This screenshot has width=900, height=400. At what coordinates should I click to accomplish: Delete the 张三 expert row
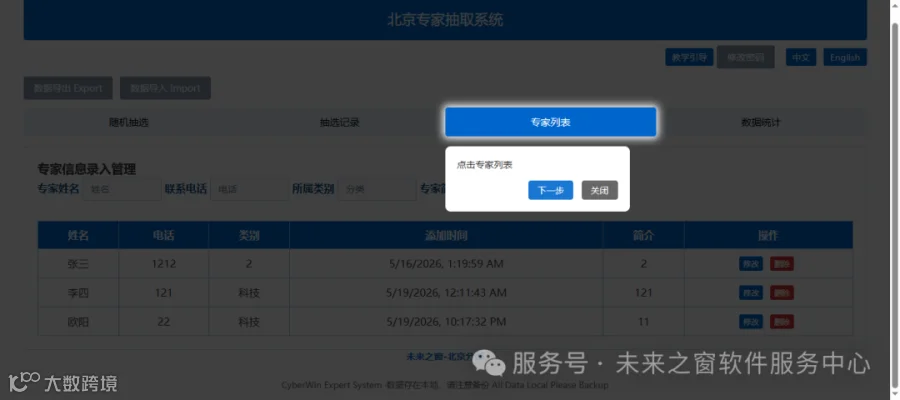pos(782,264)
